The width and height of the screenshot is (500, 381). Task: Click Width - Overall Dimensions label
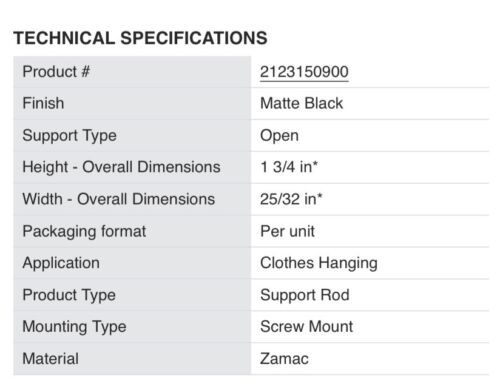click(118, 199)
